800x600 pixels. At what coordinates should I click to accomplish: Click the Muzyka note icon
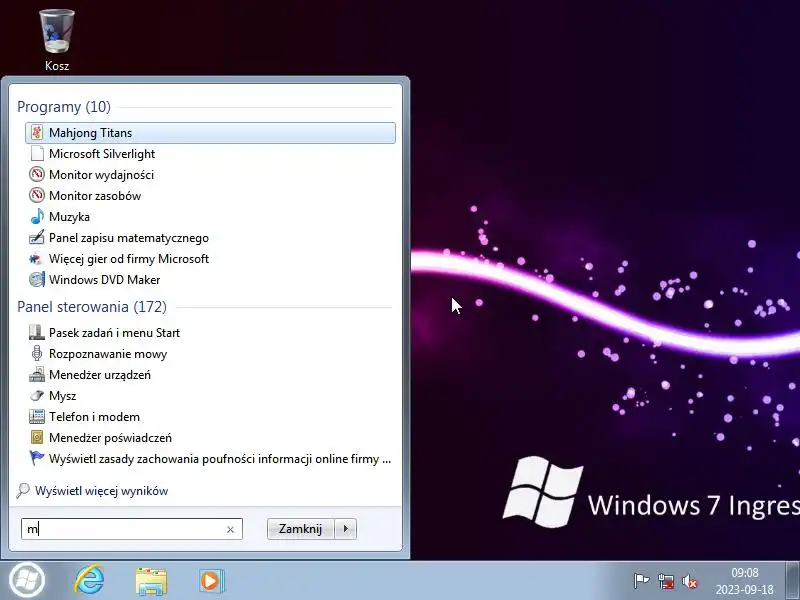pyautogui.click(x=37, y=216)
